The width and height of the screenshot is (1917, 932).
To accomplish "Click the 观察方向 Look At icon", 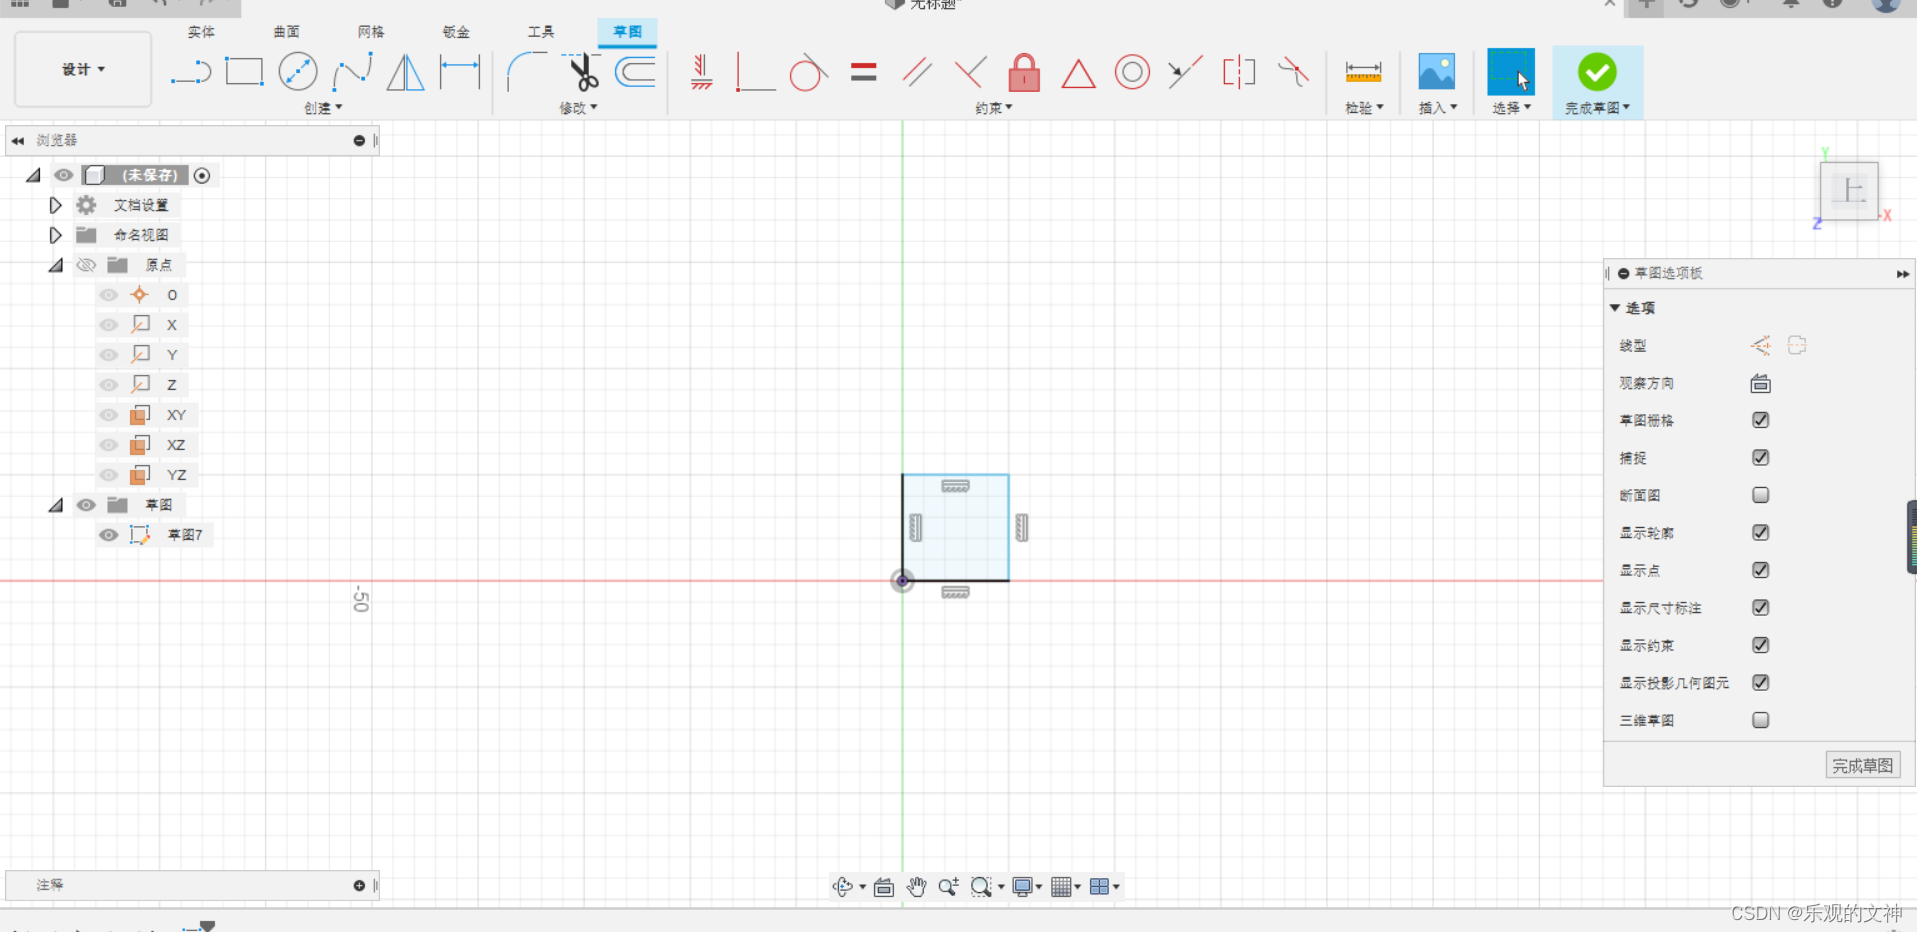I will click(1761, 383).
